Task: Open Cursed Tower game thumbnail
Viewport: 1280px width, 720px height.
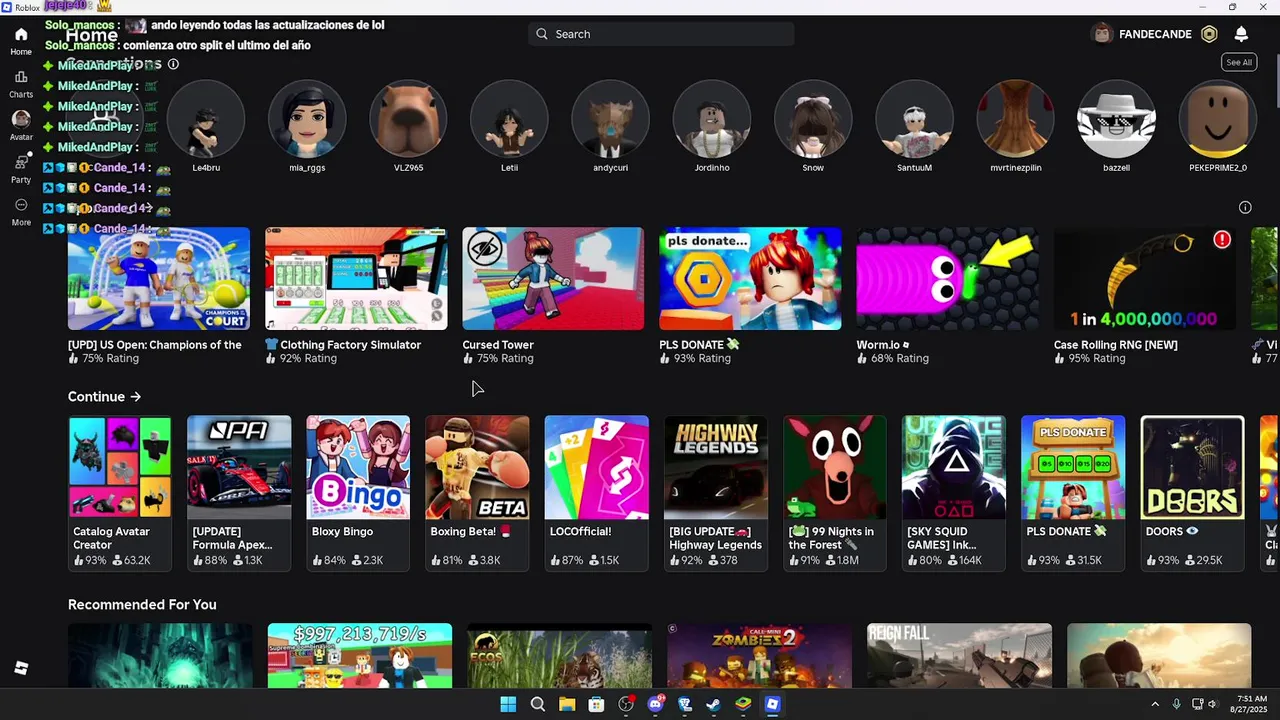Action: [553, 278]
